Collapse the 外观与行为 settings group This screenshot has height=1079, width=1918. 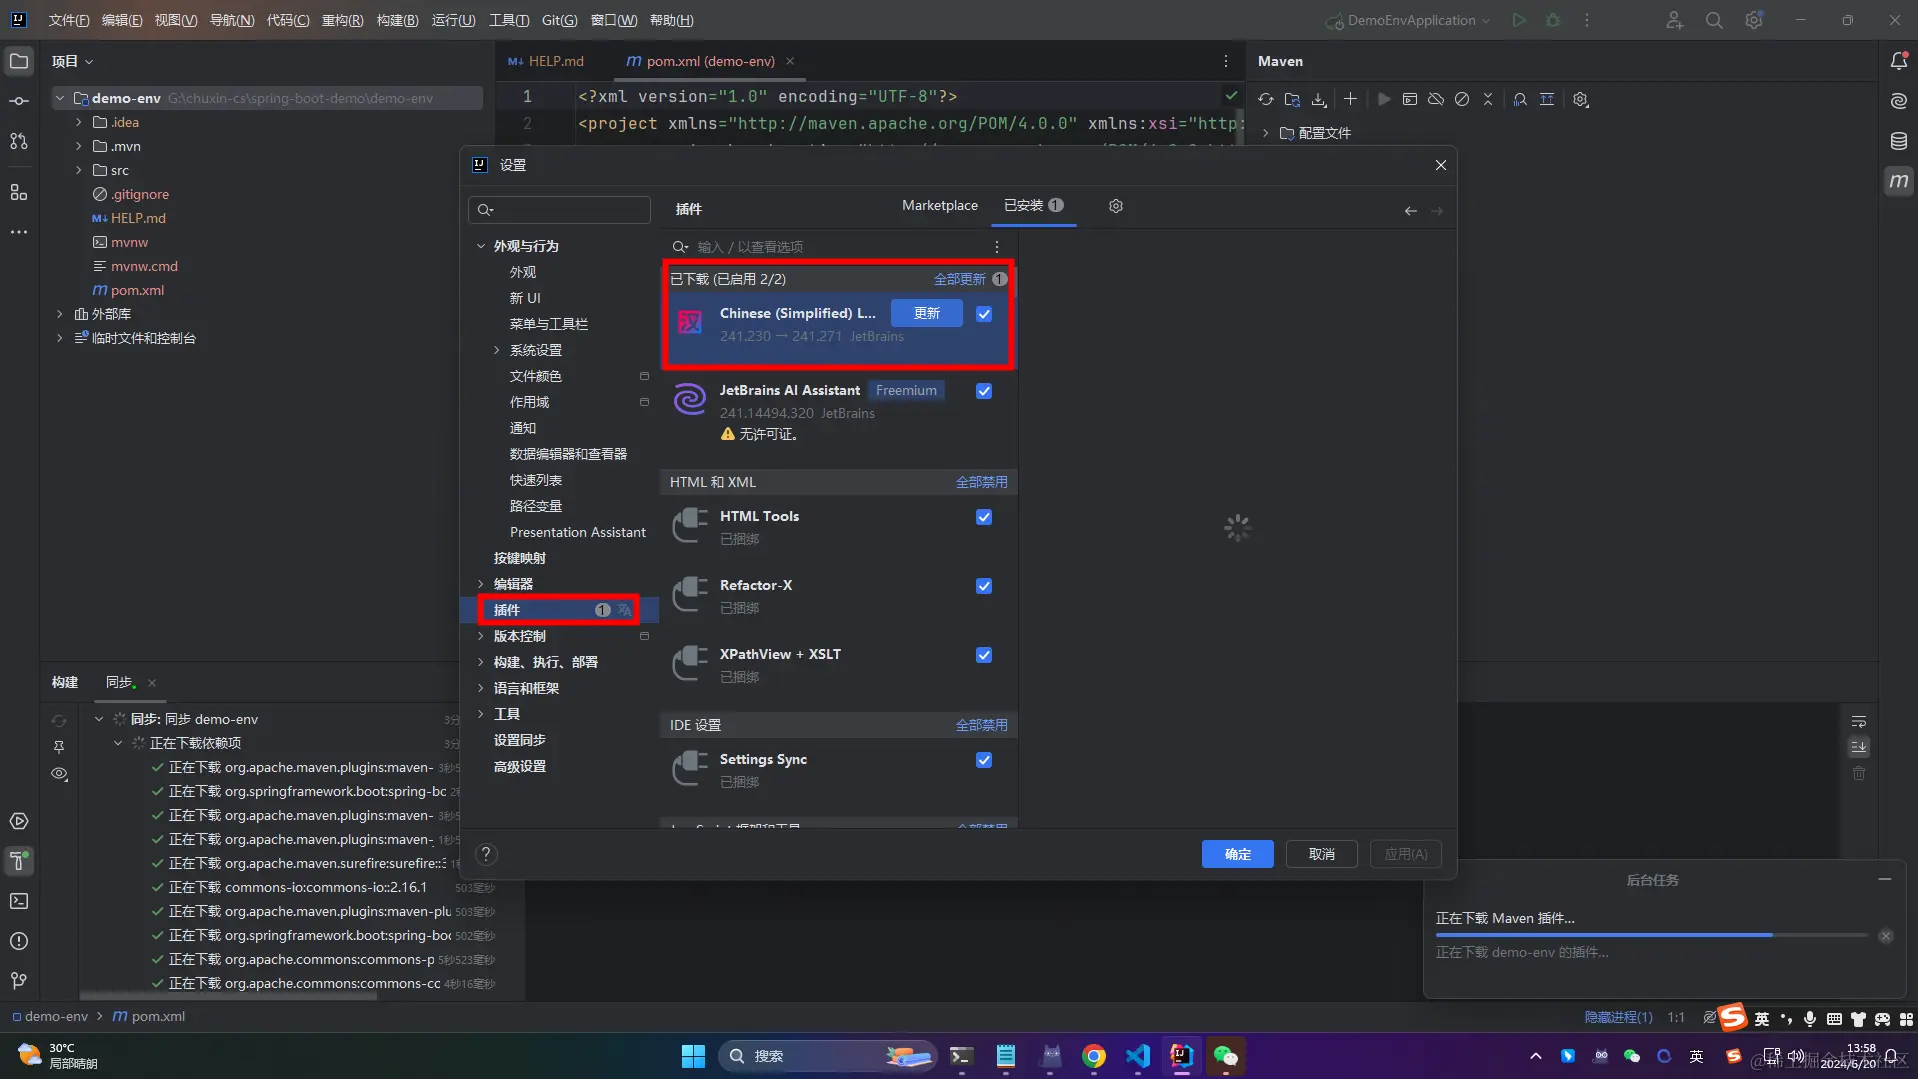click(x=481, y=246)
